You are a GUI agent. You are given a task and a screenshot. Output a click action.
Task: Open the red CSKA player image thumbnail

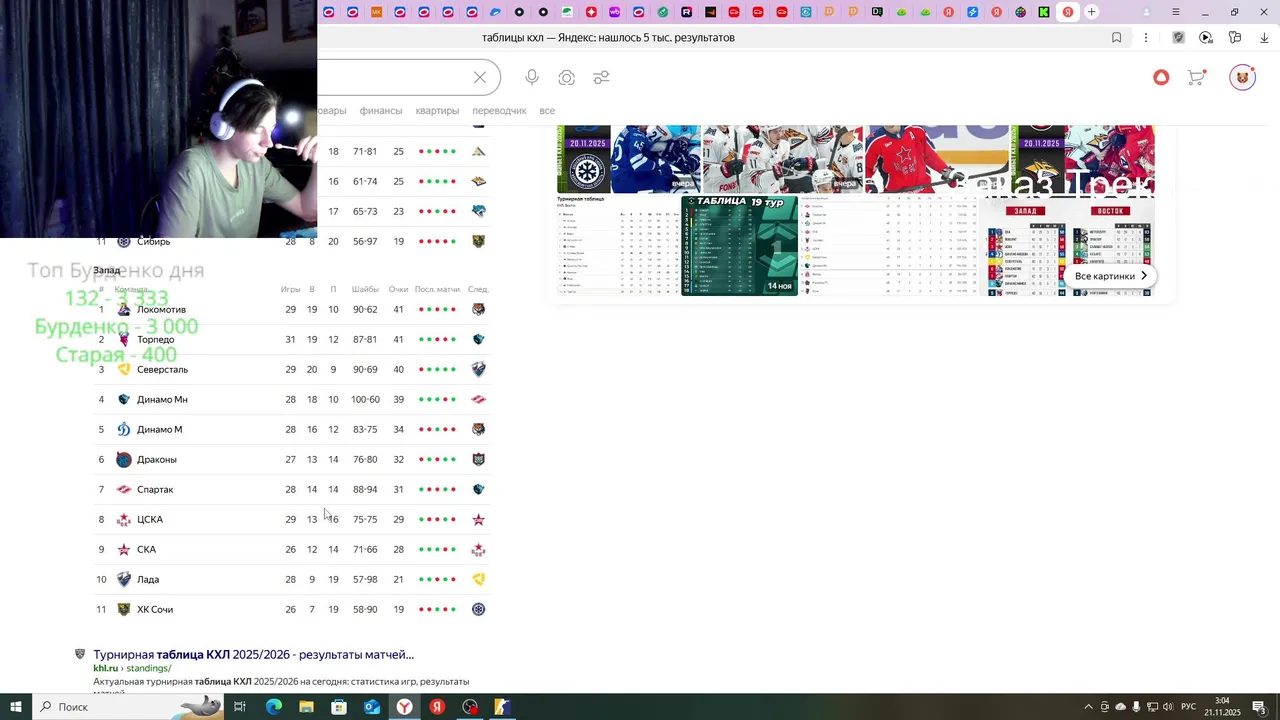tap(938, 159)
